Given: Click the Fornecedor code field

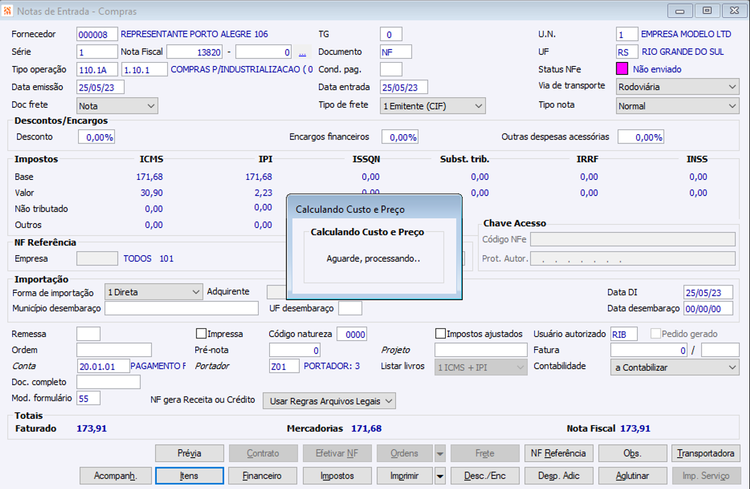Looking at the screenshot, I should coord(97,34).
